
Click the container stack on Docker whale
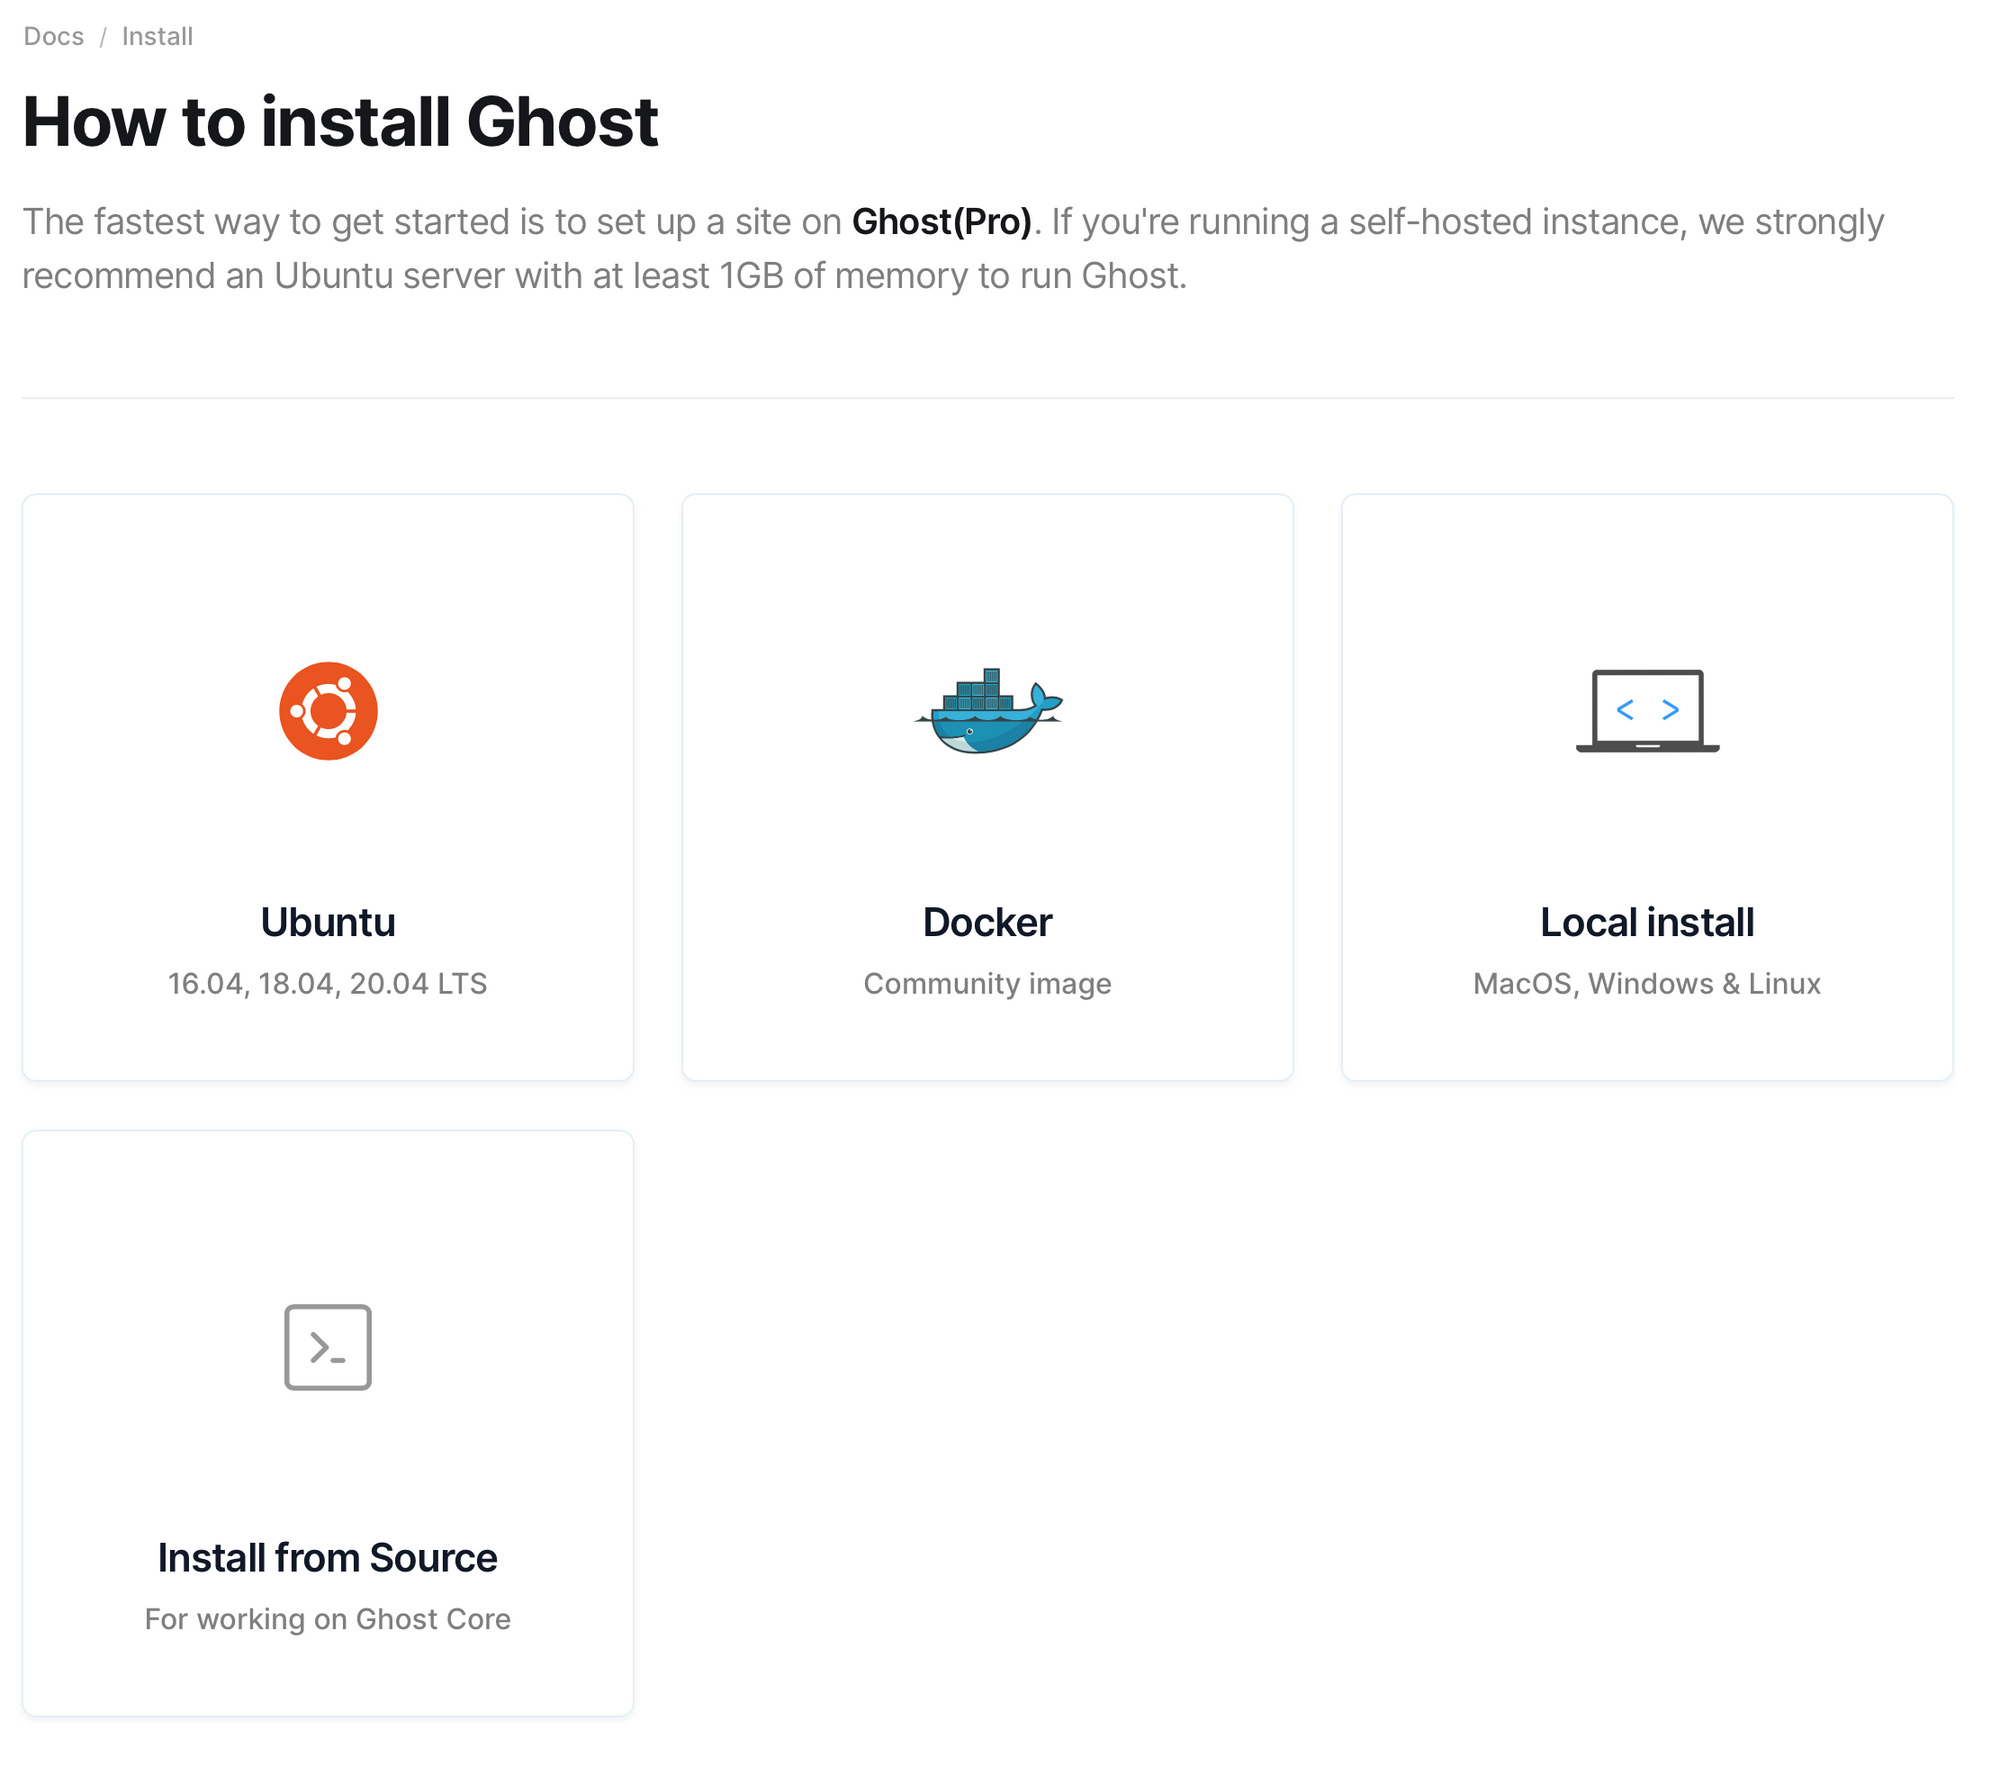(980, 692)
